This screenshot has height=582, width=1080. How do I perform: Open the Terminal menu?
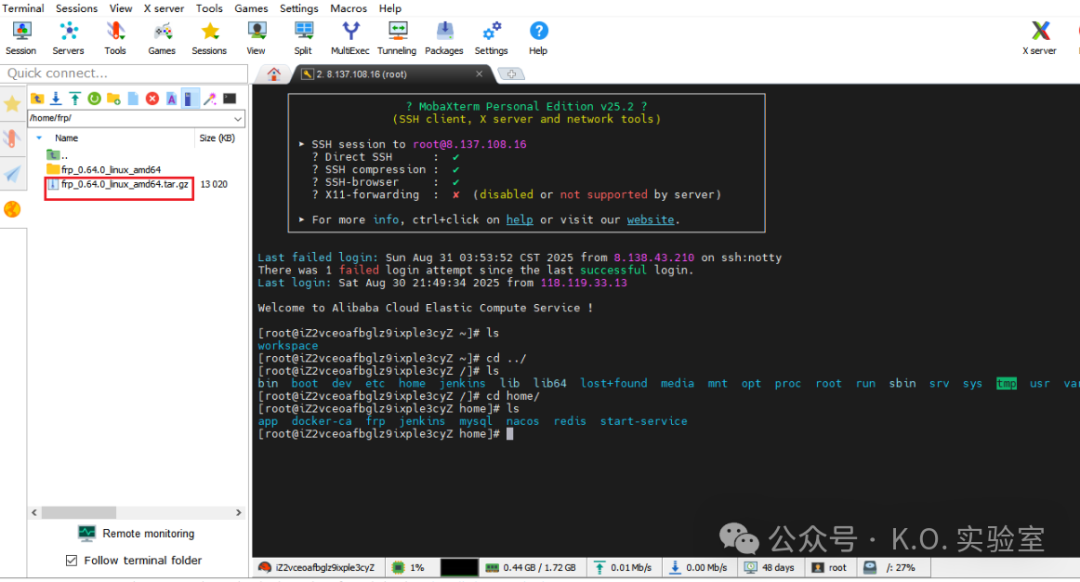[23, 8]
